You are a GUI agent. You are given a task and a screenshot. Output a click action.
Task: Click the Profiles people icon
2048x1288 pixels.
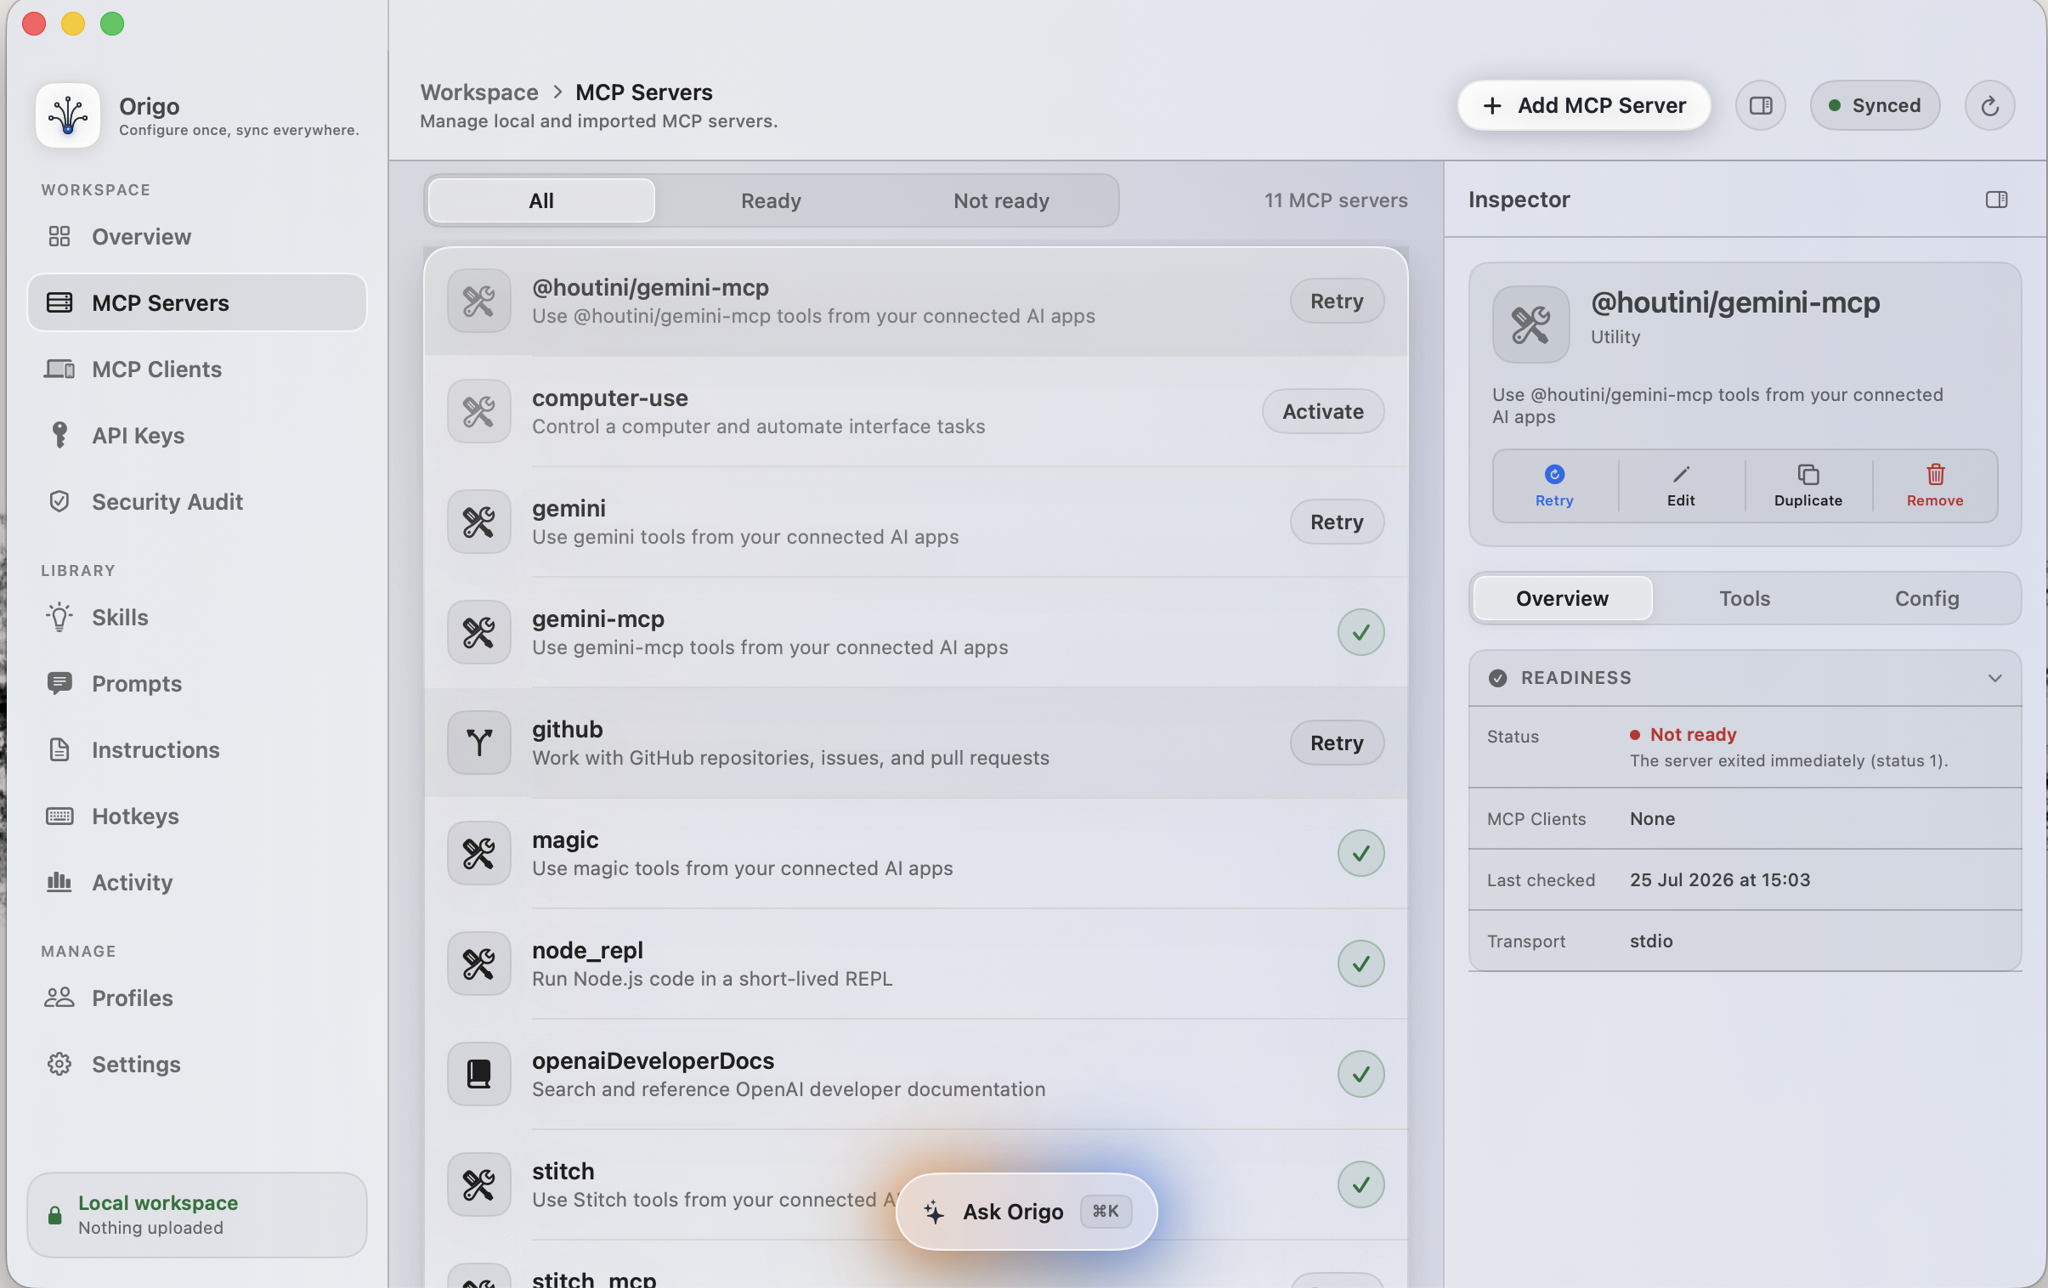pyautogui.click(x=59, y=997)
